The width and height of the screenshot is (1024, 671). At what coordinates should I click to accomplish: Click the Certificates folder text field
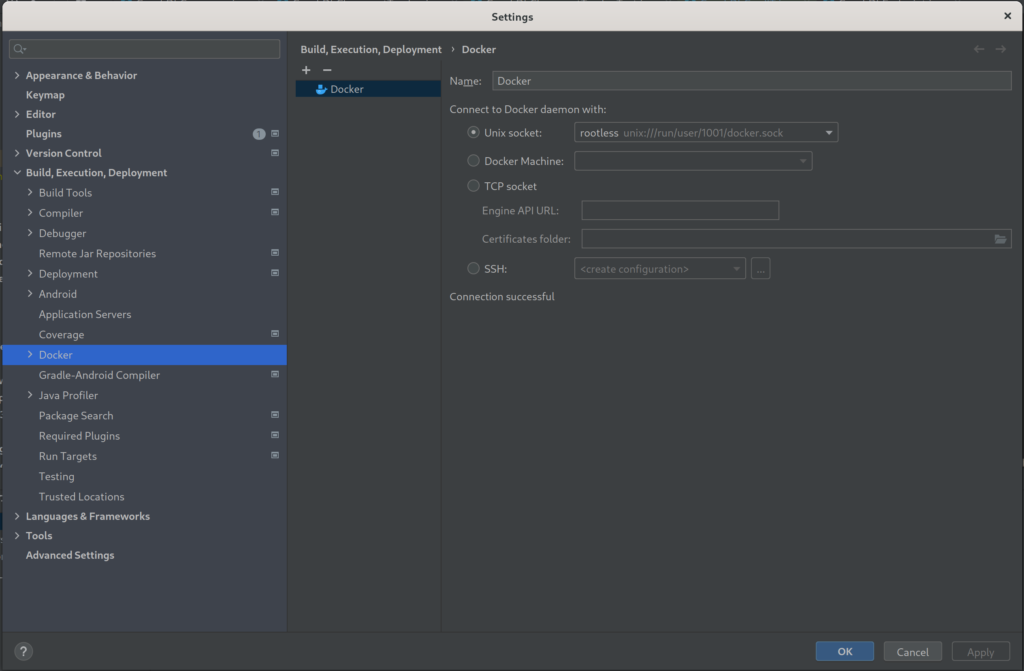pos(786,239)
